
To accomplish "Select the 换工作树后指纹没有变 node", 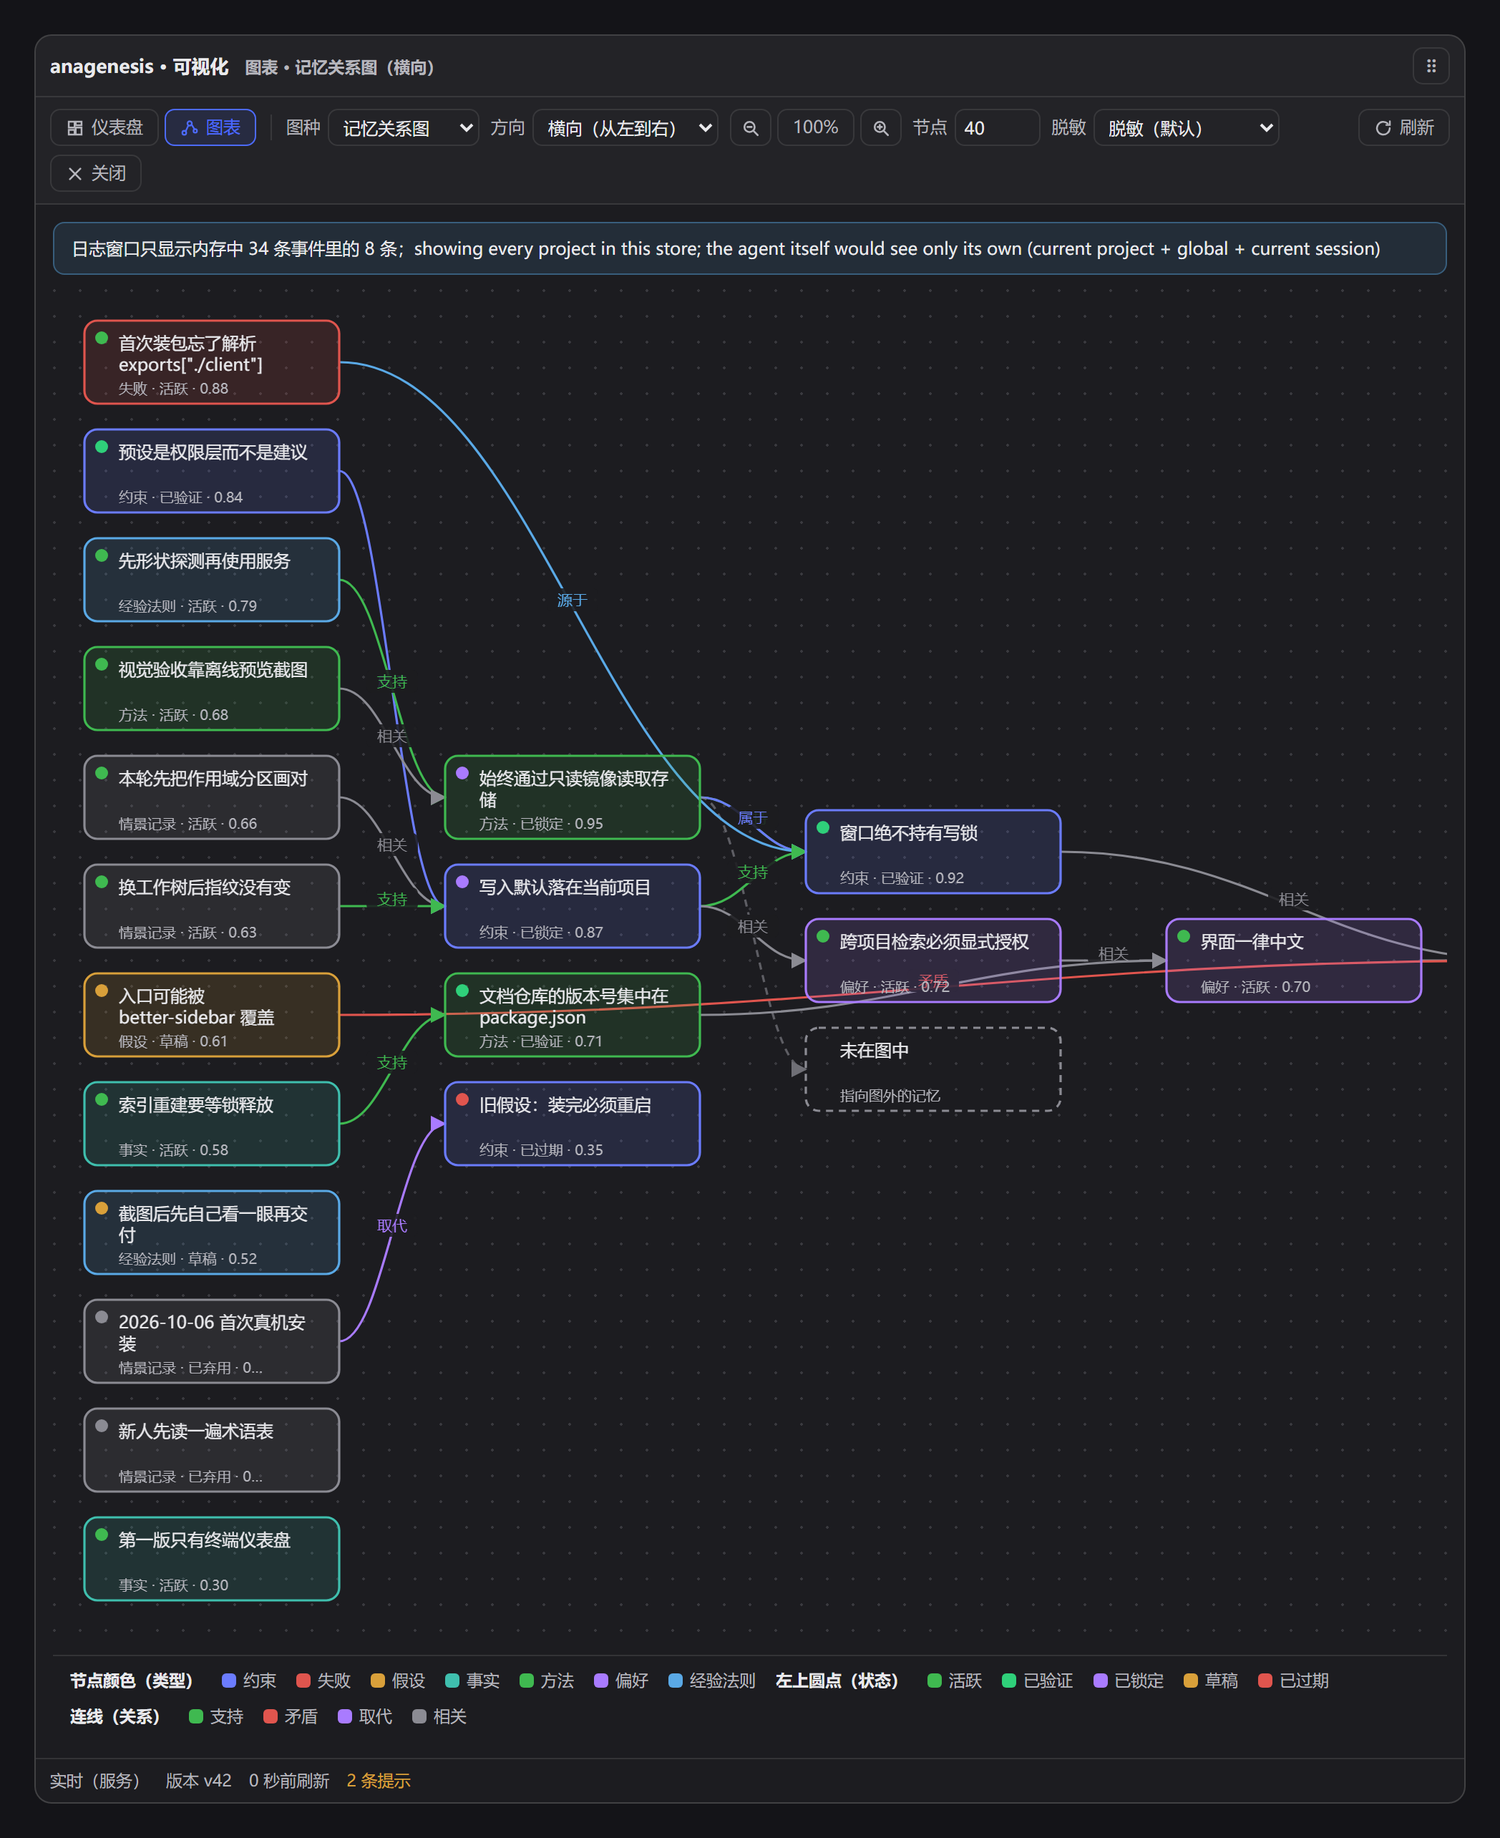I will point(212,906).
